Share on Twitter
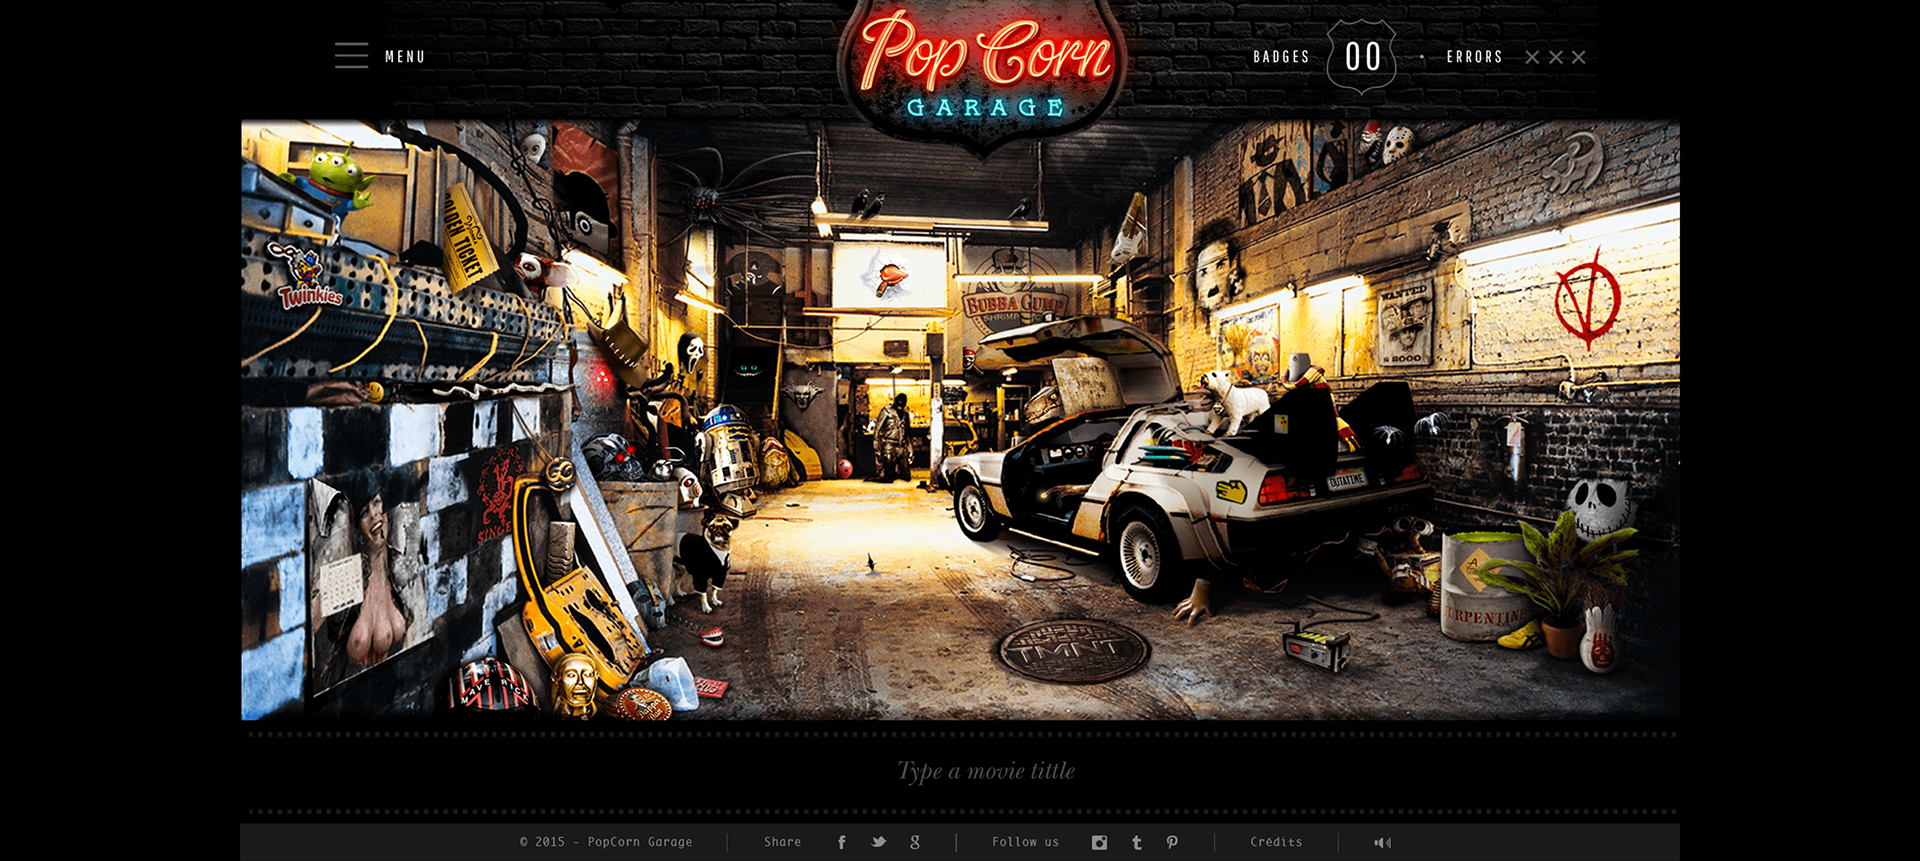The height and width of the screenshot is (861, 1920). tap(878, 842)
